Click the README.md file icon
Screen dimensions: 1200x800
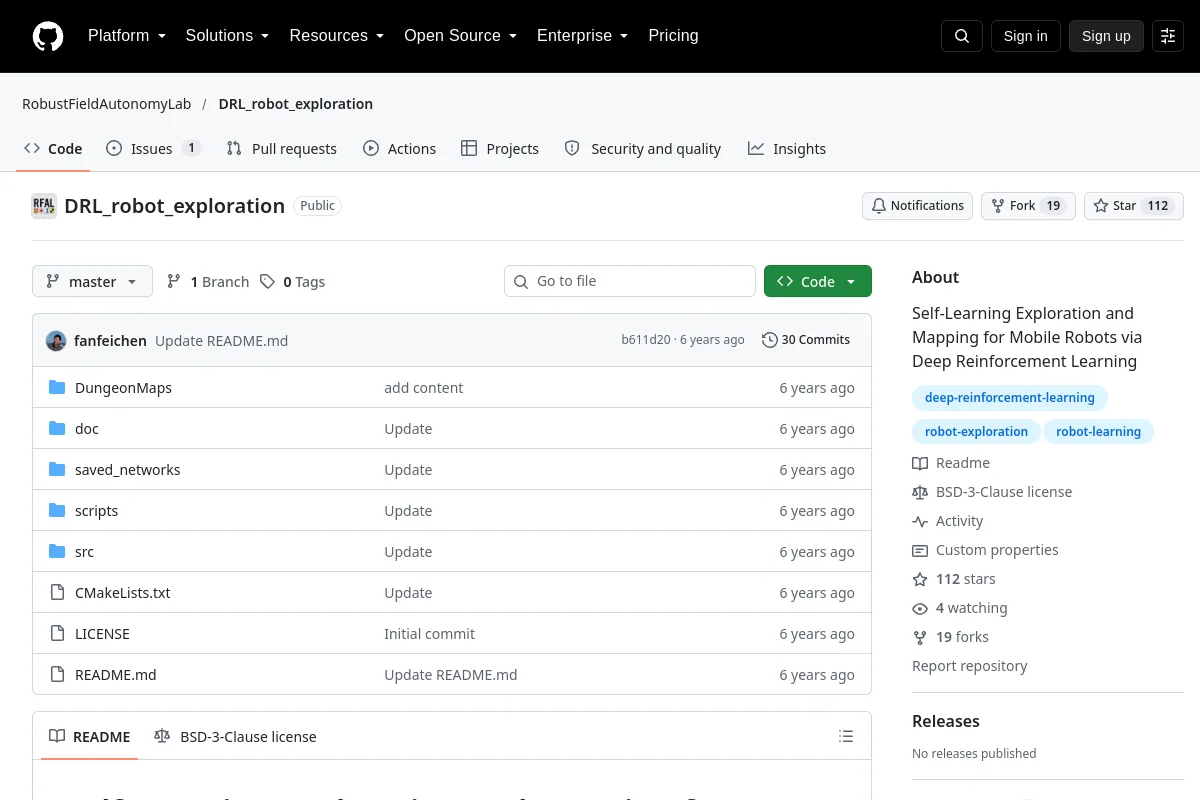click(x=57, y=675)
